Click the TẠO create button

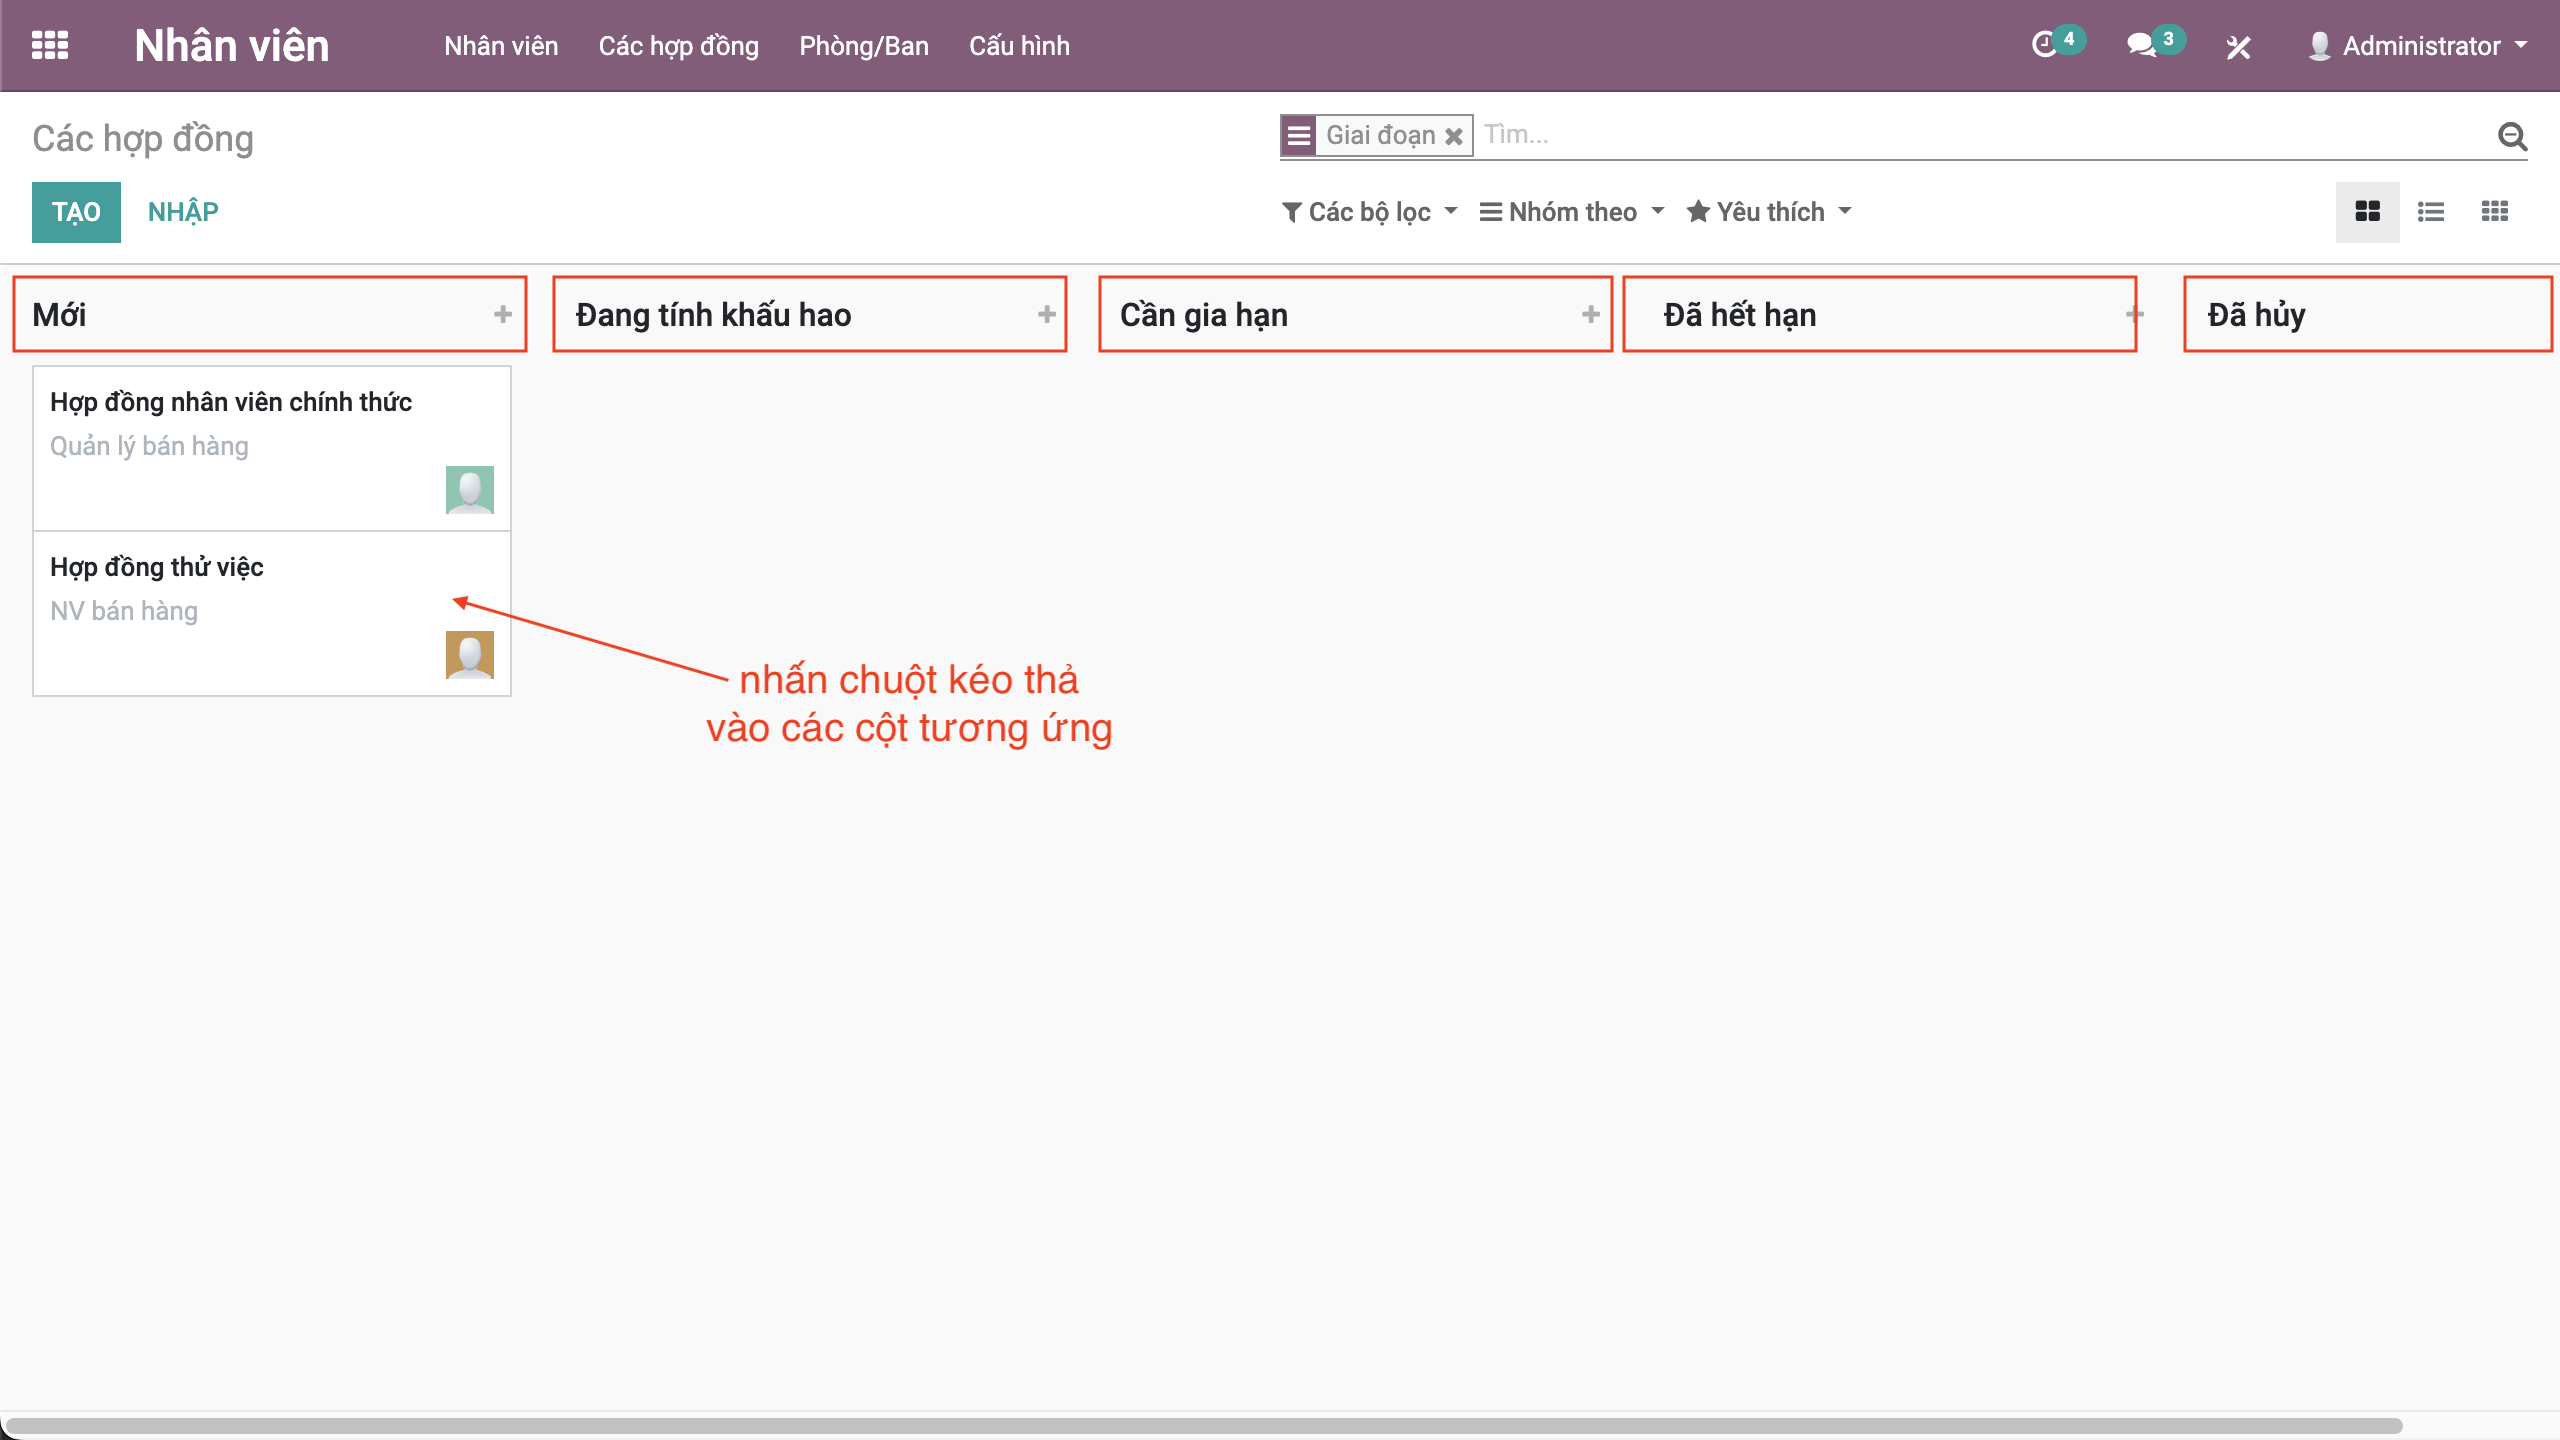(76, 212)
